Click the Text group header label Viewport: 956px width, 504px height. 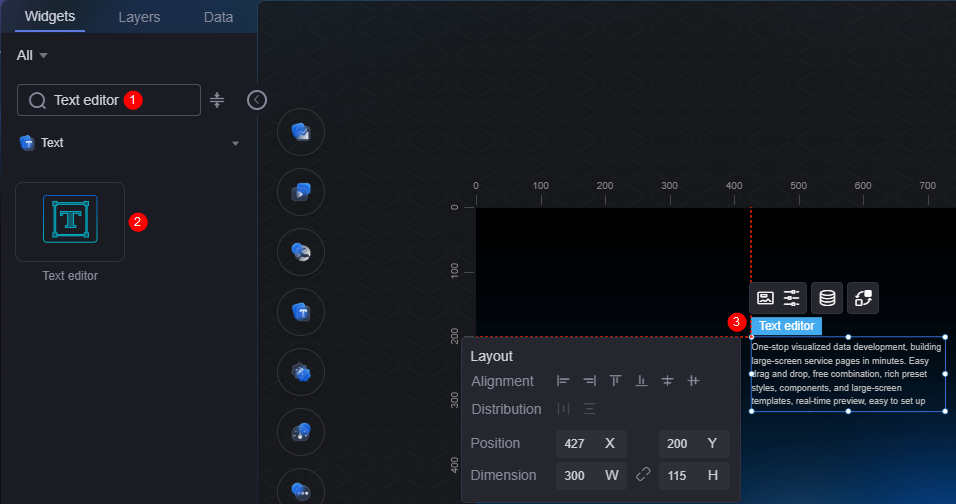[52, 143]
